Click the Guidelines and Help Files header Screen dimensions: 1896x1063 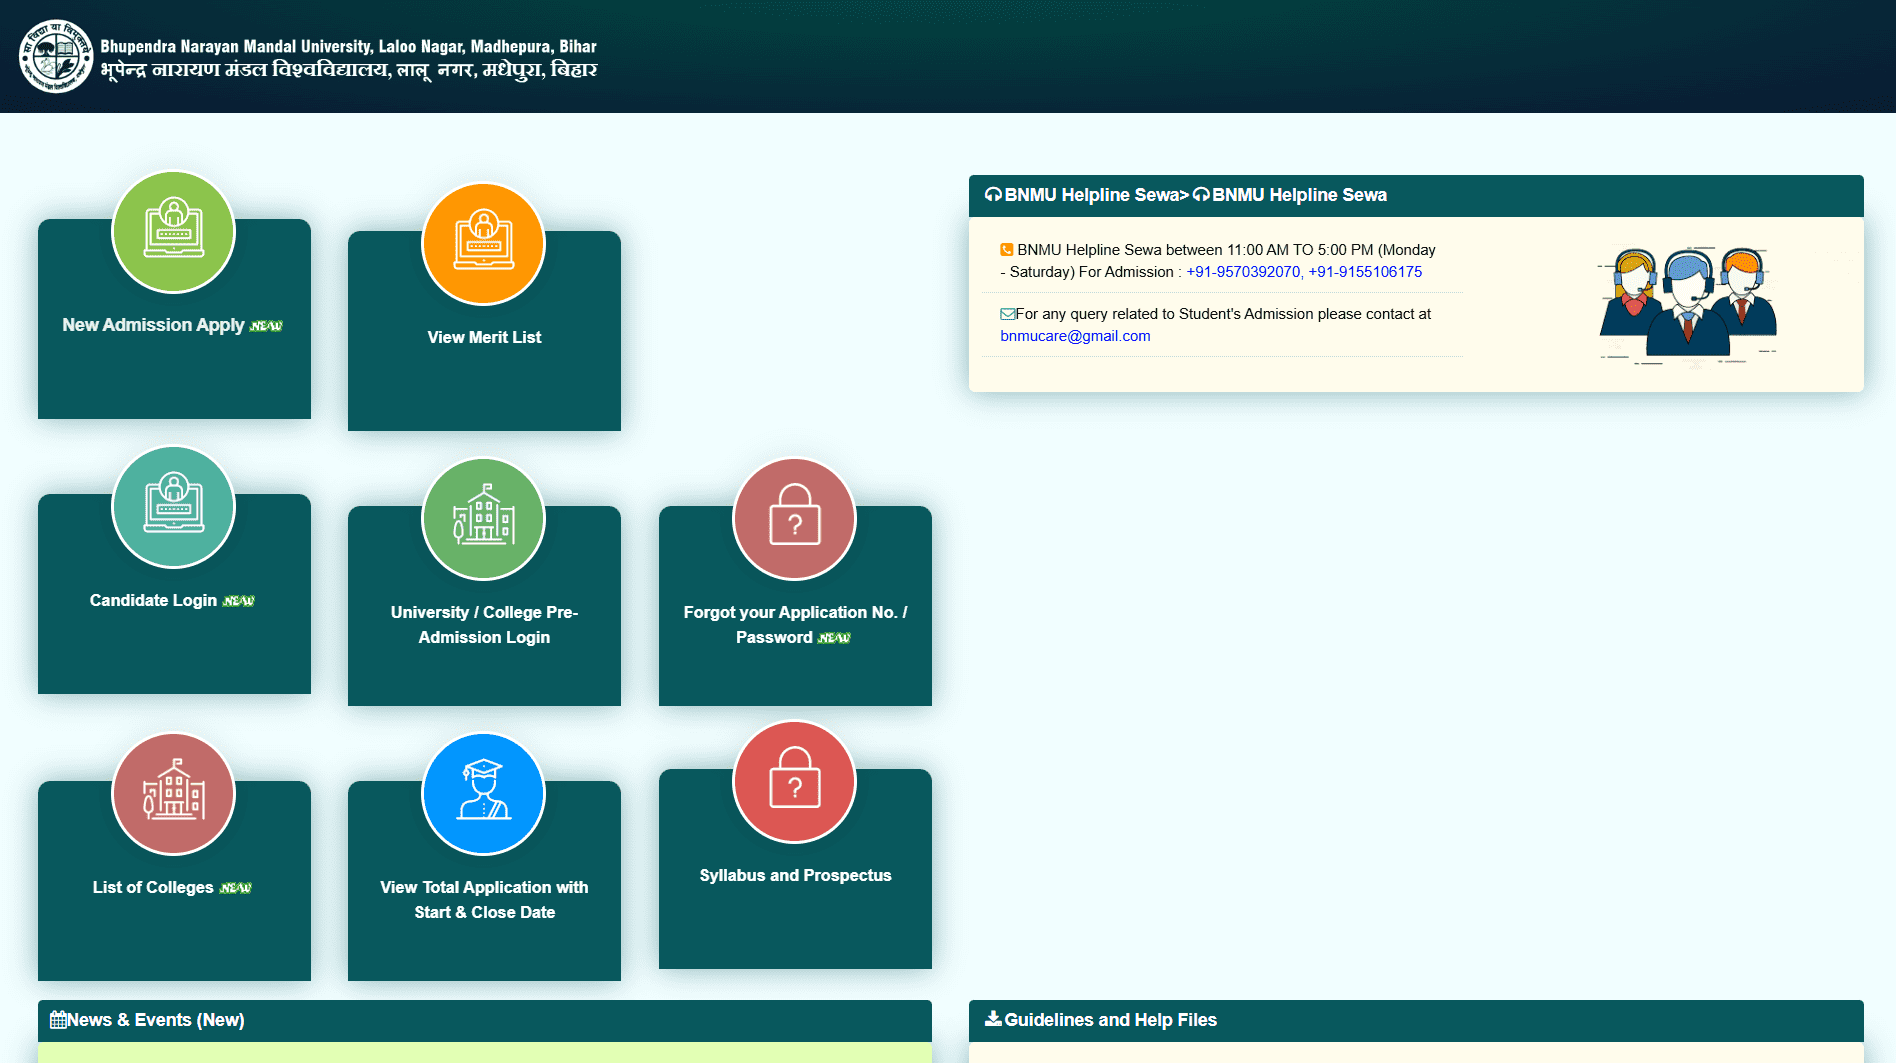1416,1020
